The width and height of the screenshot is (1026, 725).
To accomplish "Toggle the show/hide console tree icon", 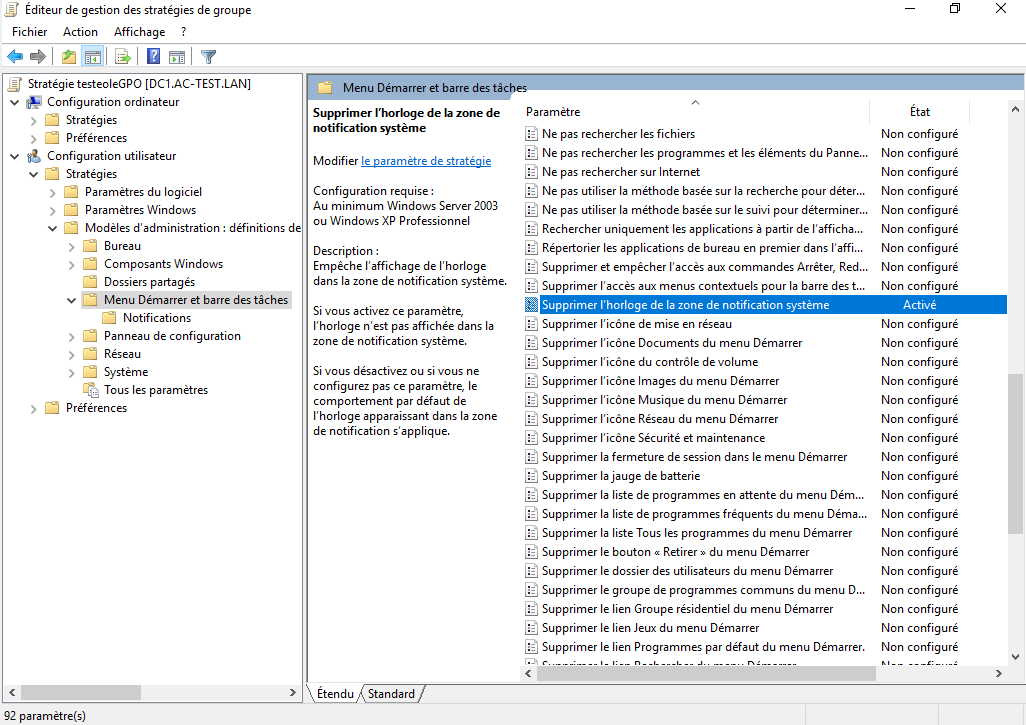I will [x=92, y=57].
